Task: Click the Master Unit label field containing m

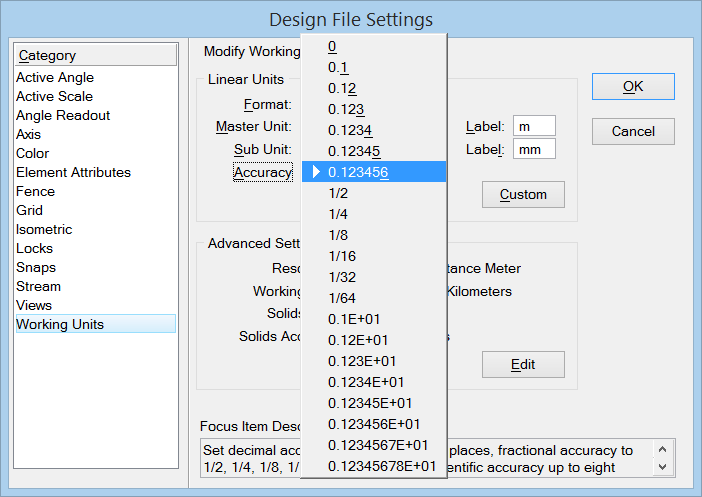Action: tap(534, 127)
